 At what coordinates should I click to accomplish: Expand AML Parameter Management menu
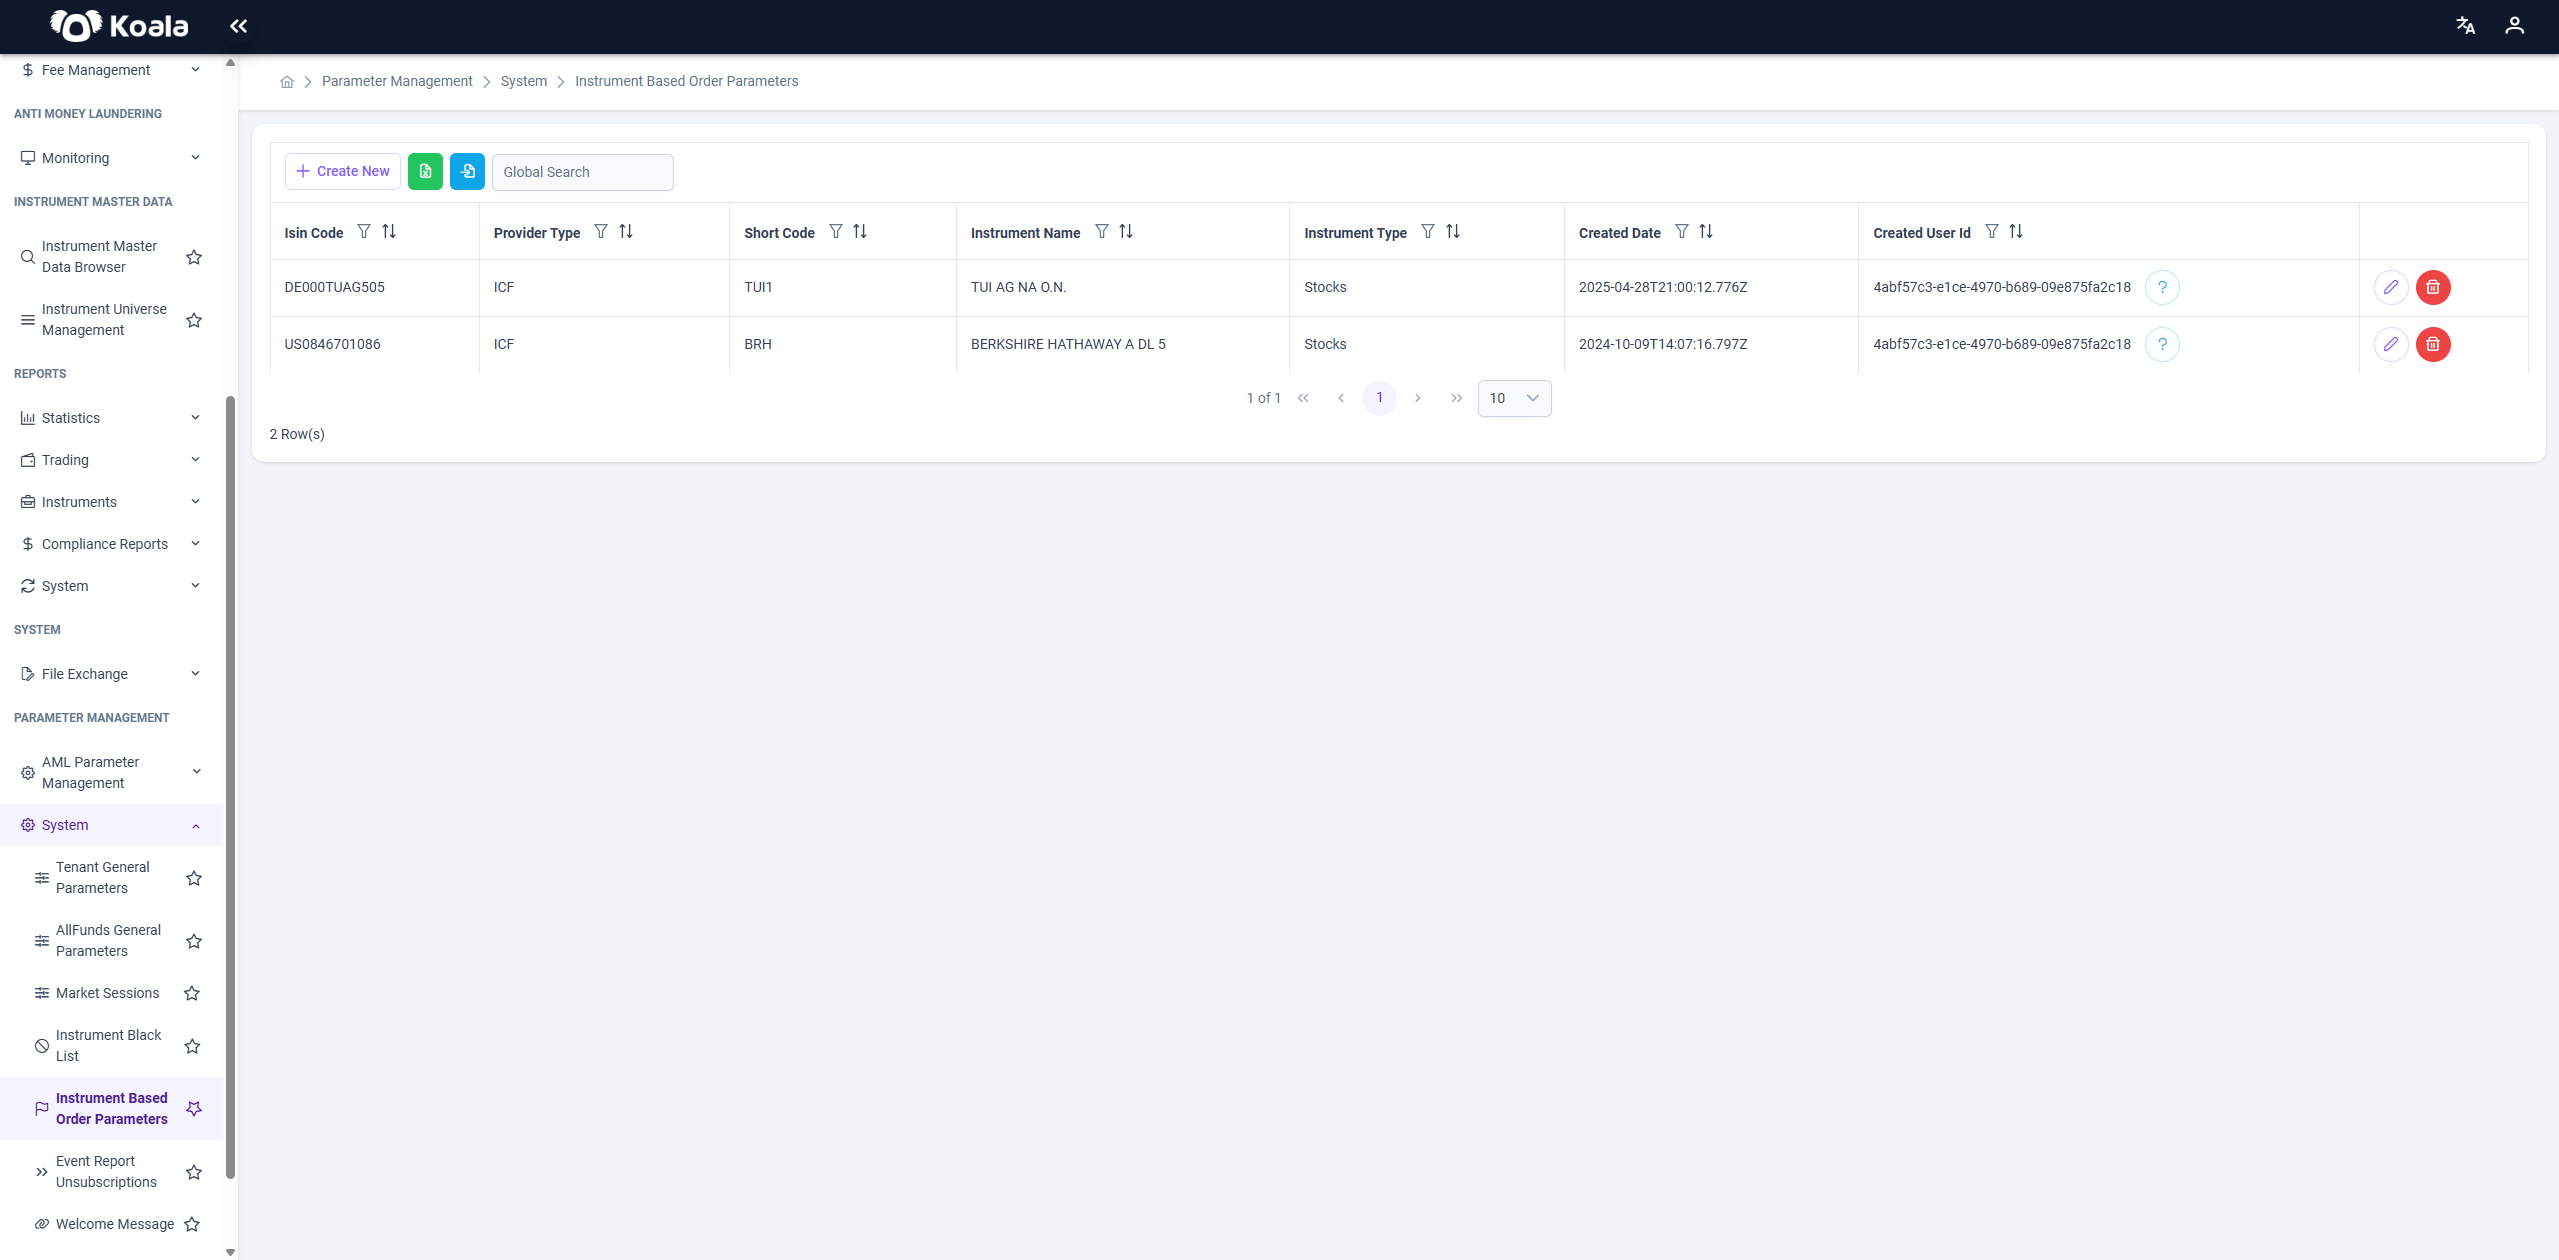click(111, 772)
